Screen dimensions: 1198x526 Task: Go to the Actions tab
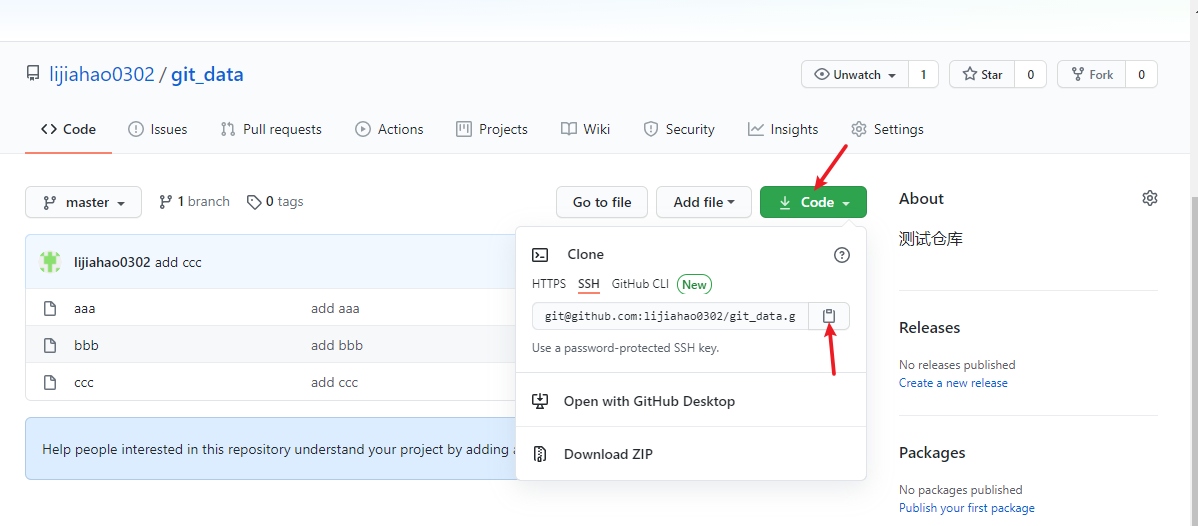pos(389,129)
